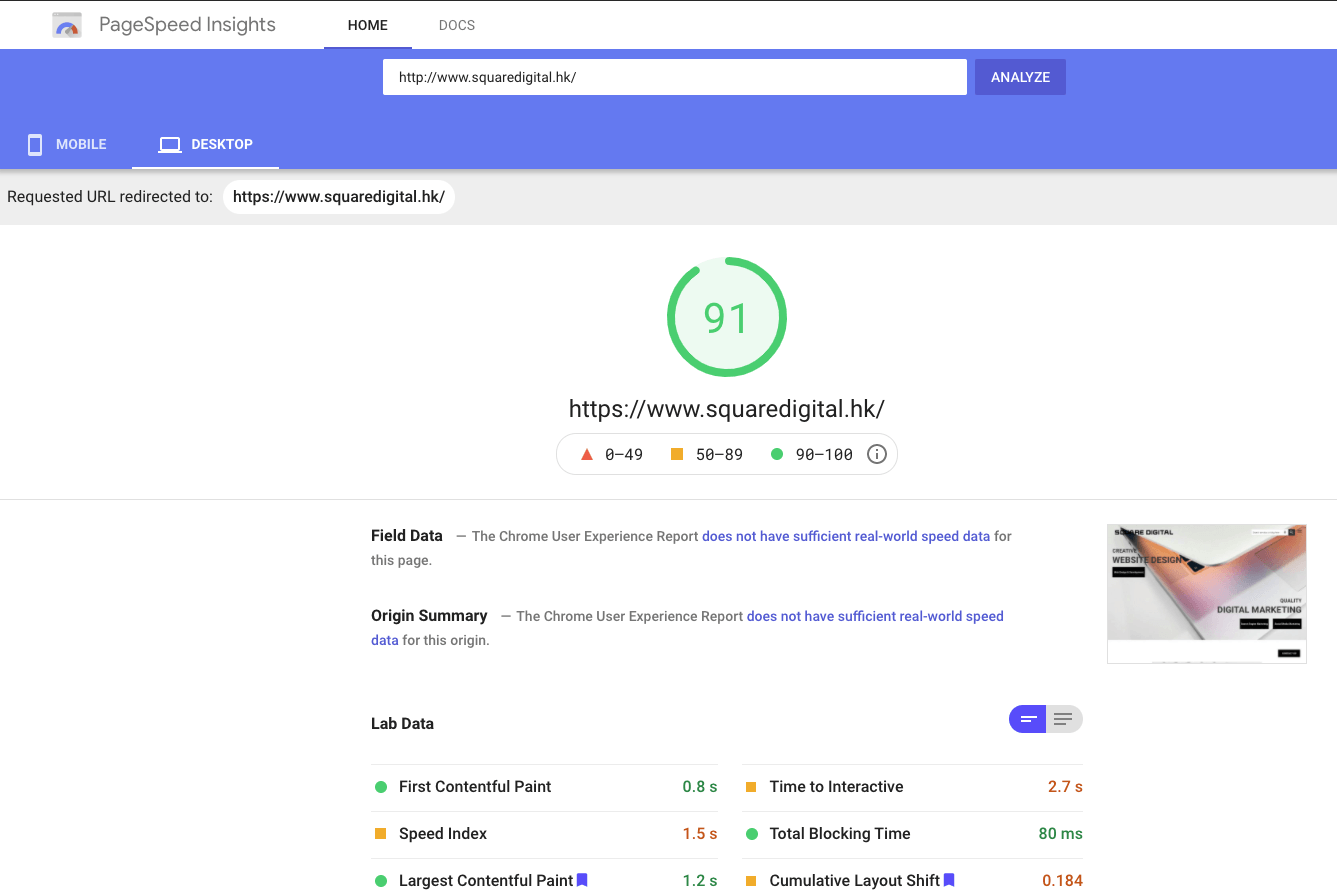Click the PageSpeed Insights logo icon

click(67, 25)
